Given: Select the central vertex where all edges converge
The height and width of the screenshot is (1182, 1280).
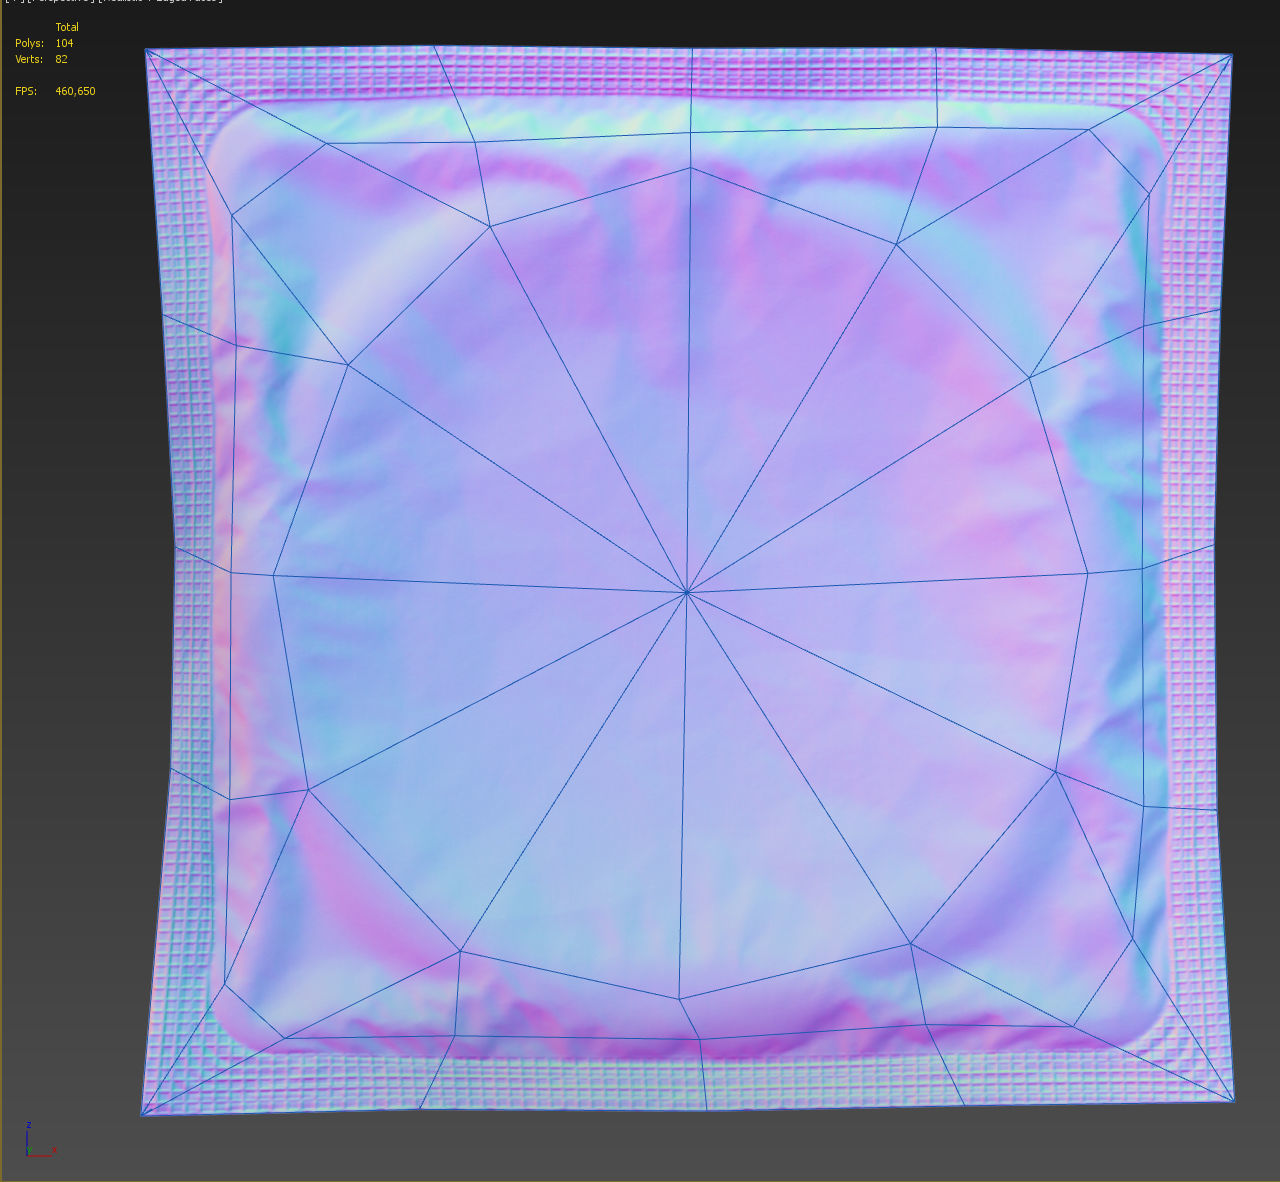Looking at the screenshot, I should click(687, 593).
